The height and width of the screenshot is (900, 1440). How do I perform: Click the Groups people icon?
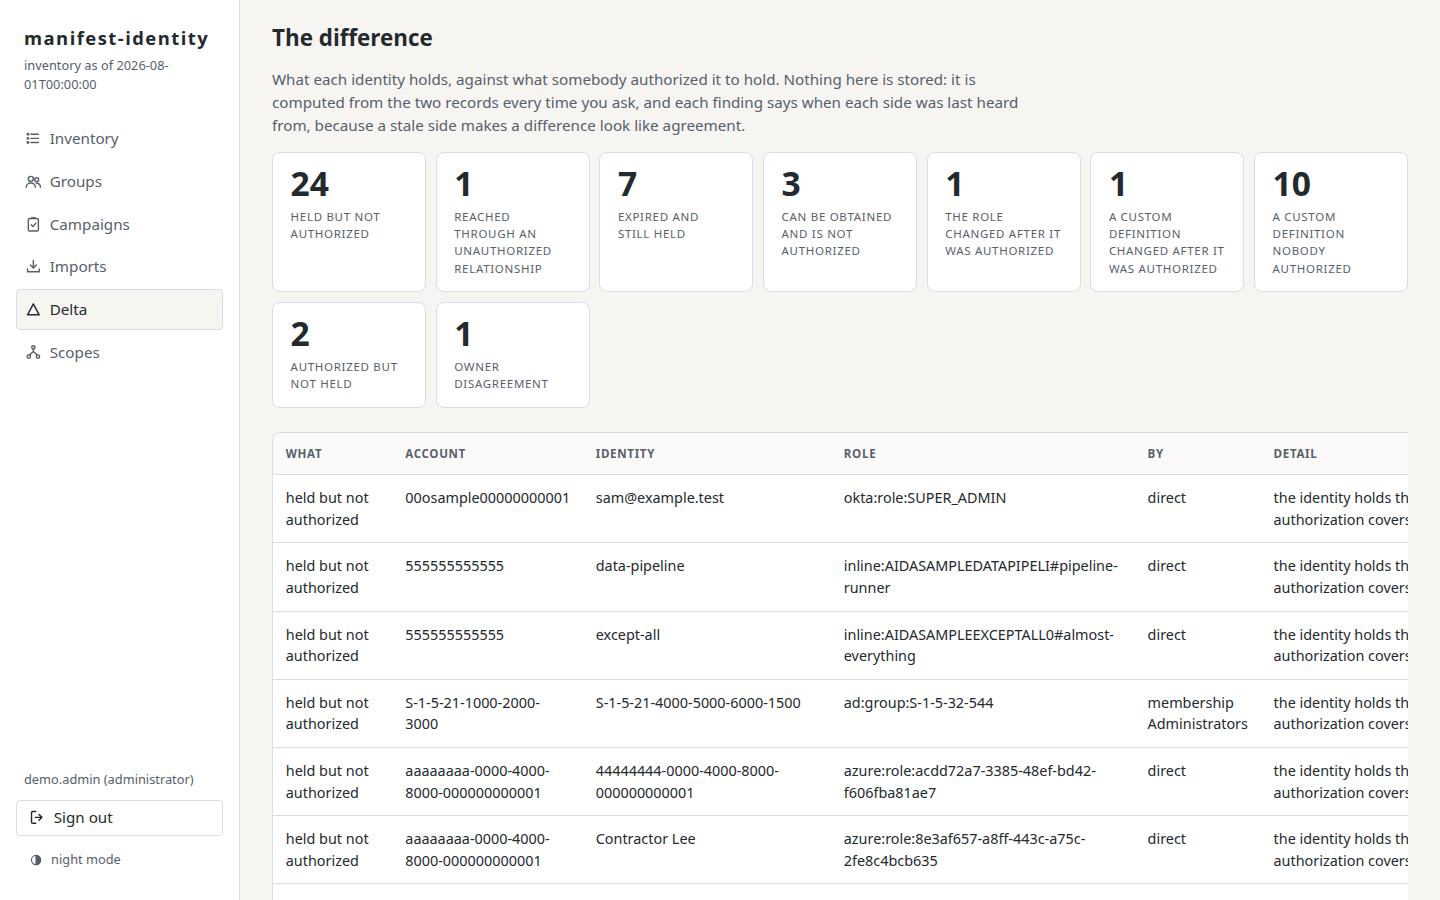coord(33,182)
